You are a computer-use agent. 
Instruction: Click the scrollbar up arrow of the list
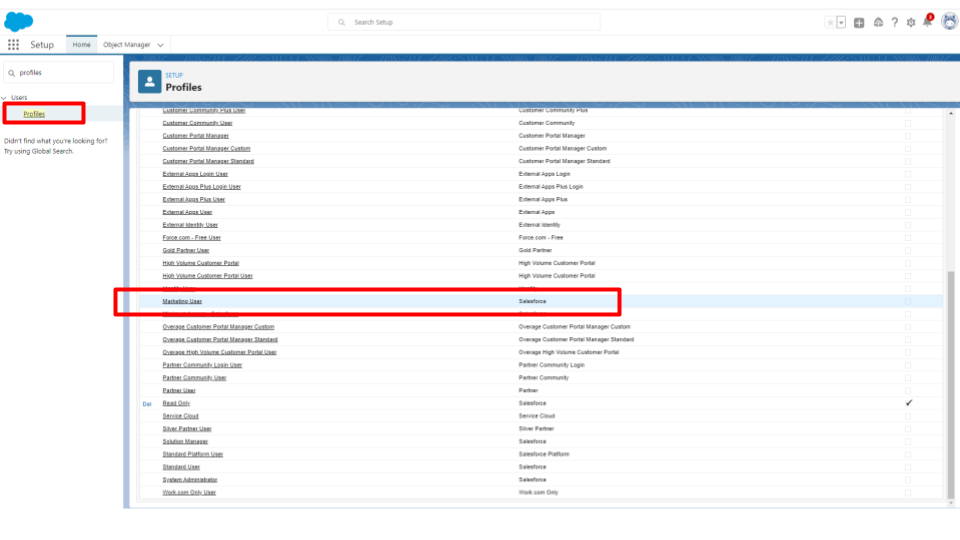[951, 113]
